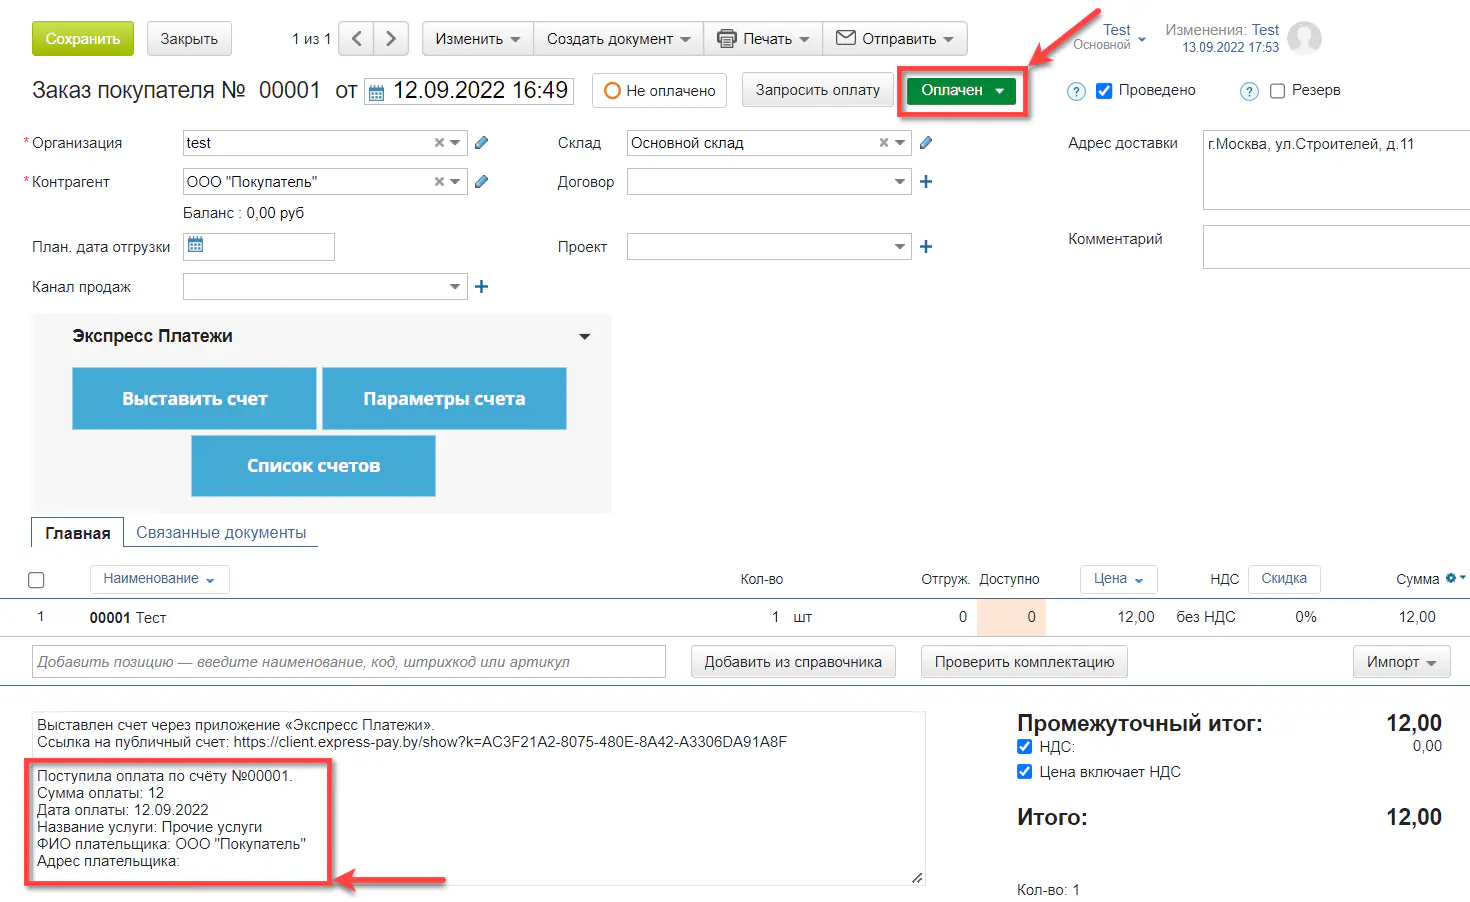The height and width of the screenshot is (902, 1470).
Task: Click the Выставить счет button
Action: tap(194, 399)
